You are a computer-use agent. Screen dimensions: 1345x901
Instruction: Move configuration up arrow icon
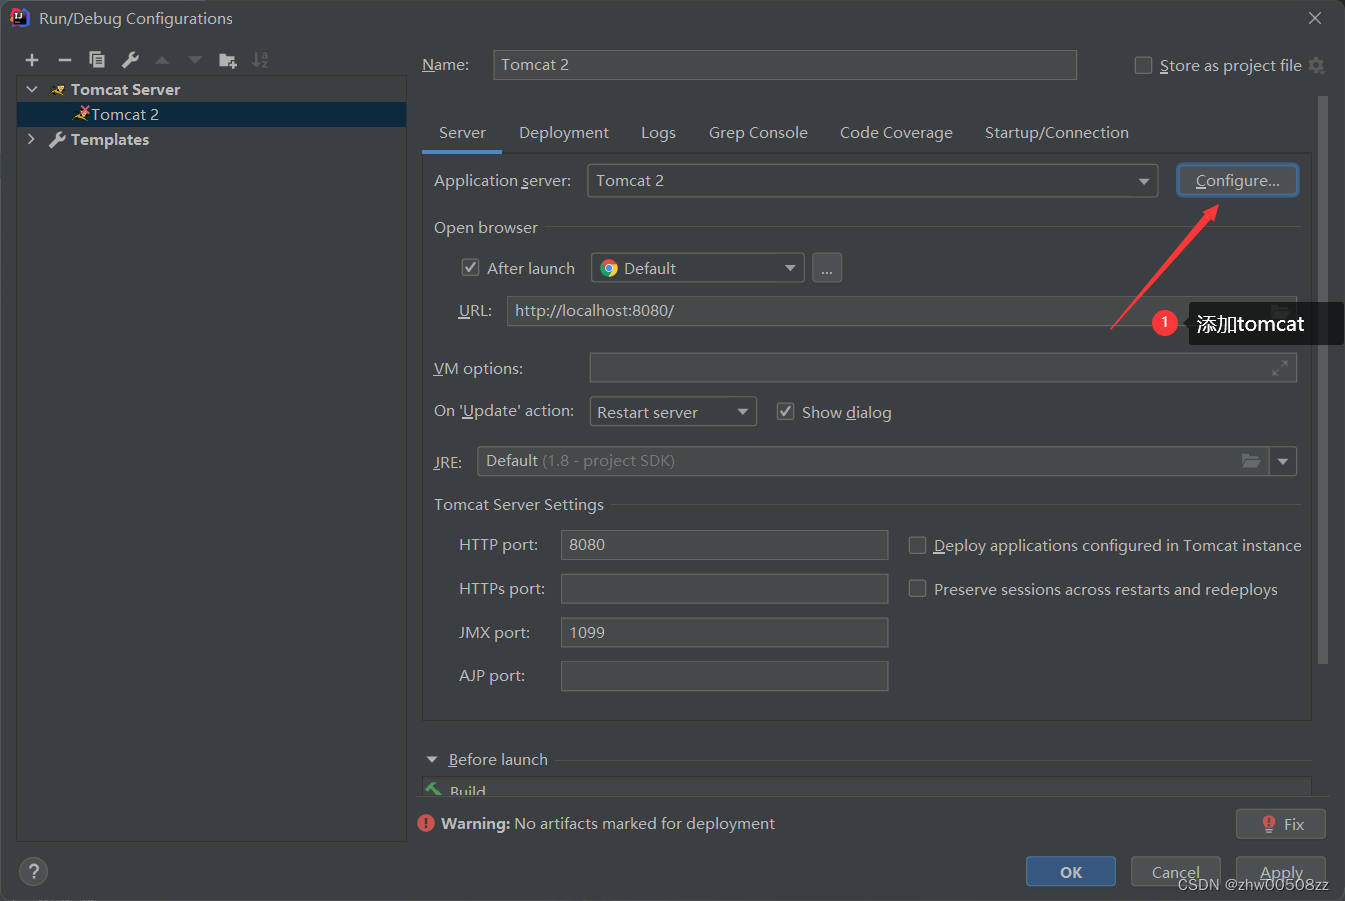[x=162, y=60]
